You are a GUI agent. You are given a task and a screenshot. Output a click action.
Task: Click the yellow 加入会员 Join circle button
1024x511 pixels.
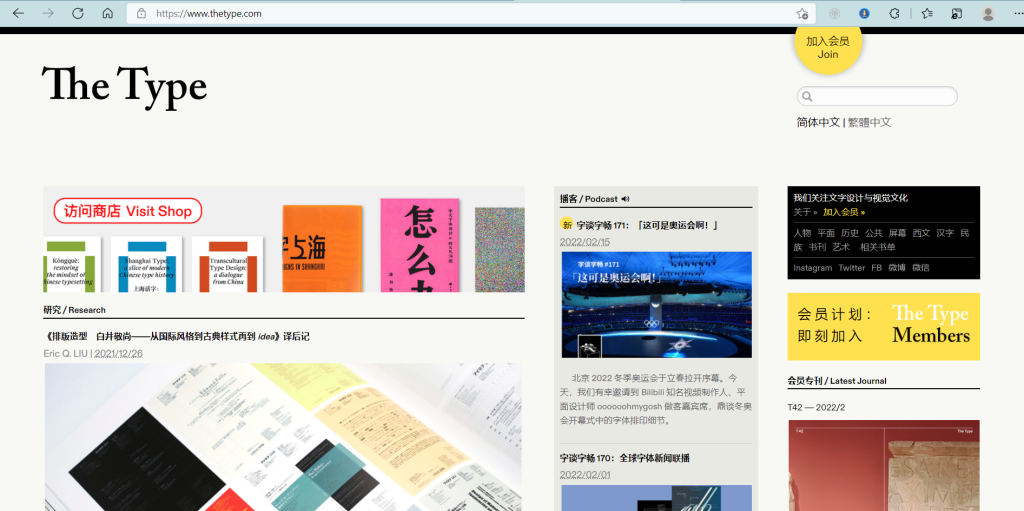coord(827,47)
